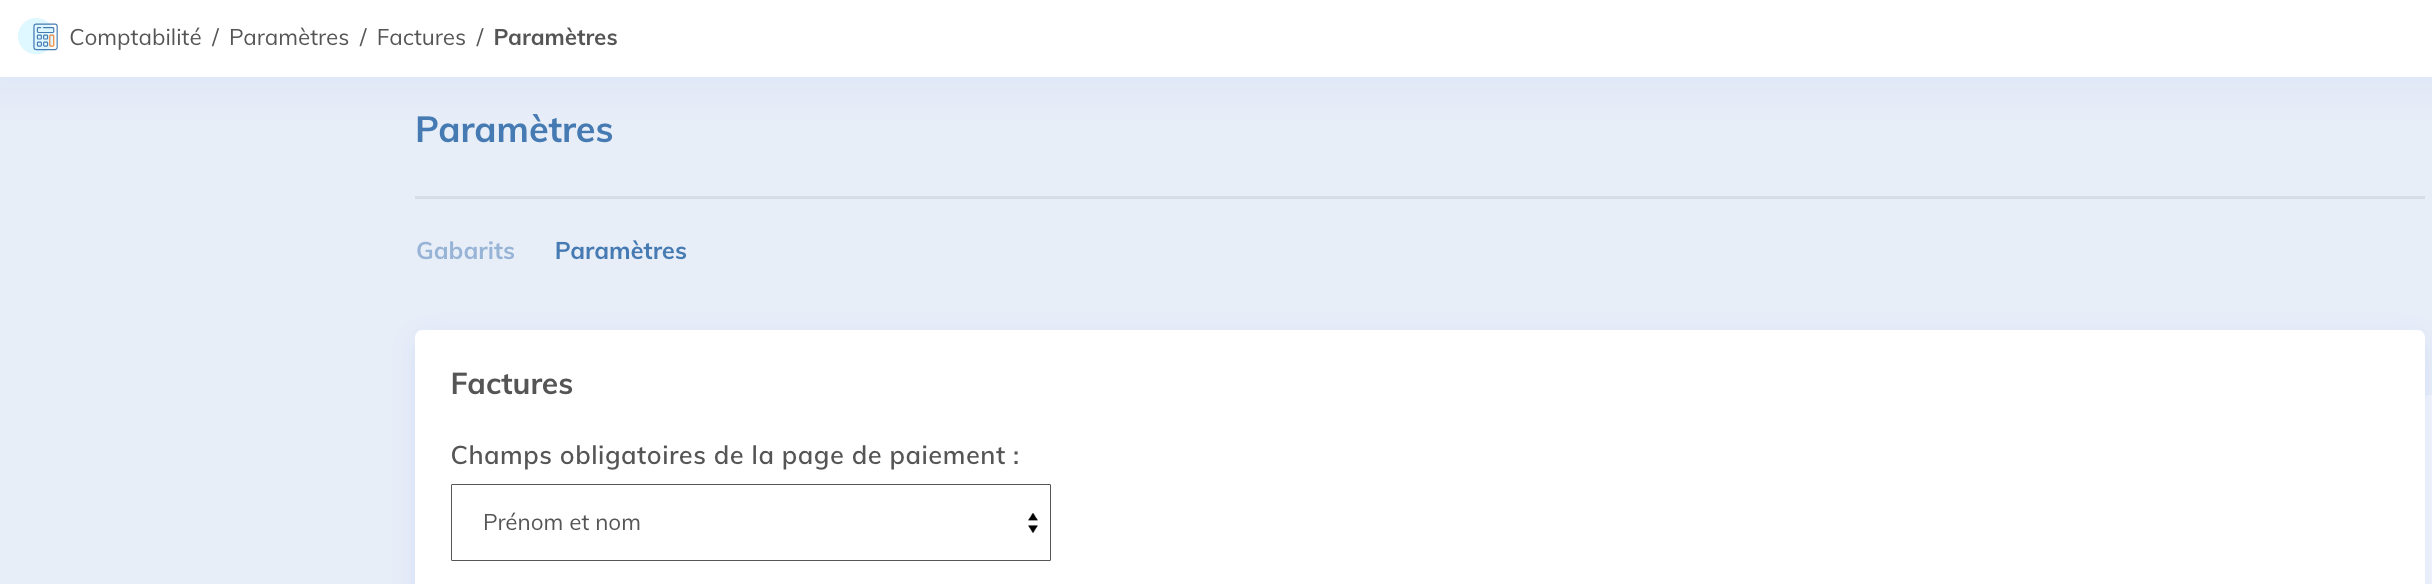The width and height of the screenshot is (2432, 584).
Task: Open the "Prénom et nom" dropdown
Action: pos(750,522)
